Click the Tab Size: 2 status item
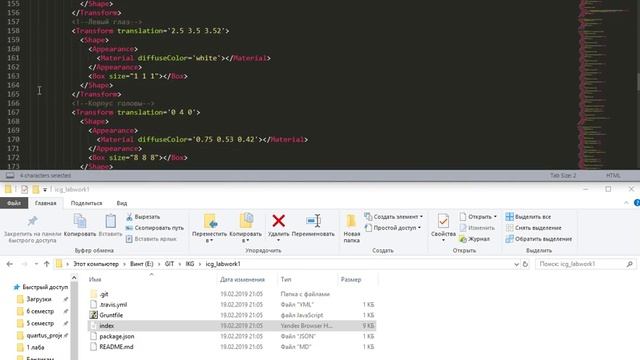This screenshot has height=360, width=640. pos(563,176)
